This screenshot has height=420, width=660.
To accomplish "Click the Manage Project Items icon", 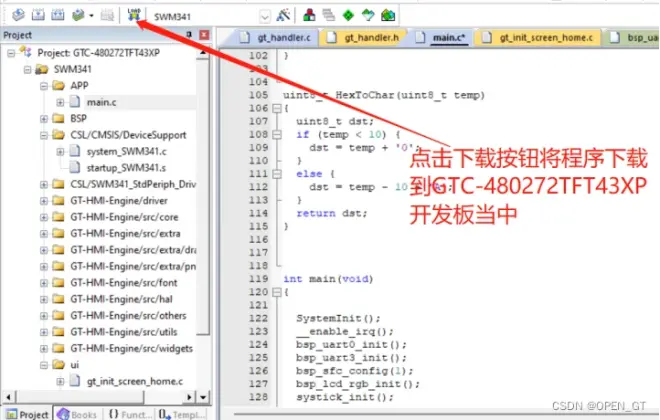I will 308,15.
